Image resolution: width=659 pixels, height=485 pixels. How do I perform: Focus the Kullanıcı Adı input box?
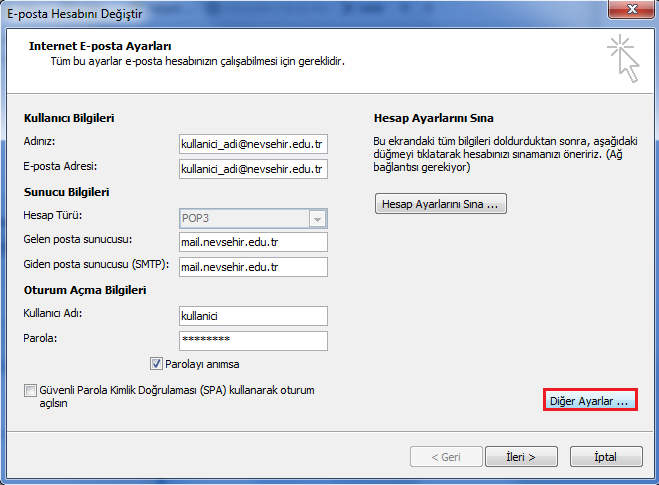click(x=253, y=316)
